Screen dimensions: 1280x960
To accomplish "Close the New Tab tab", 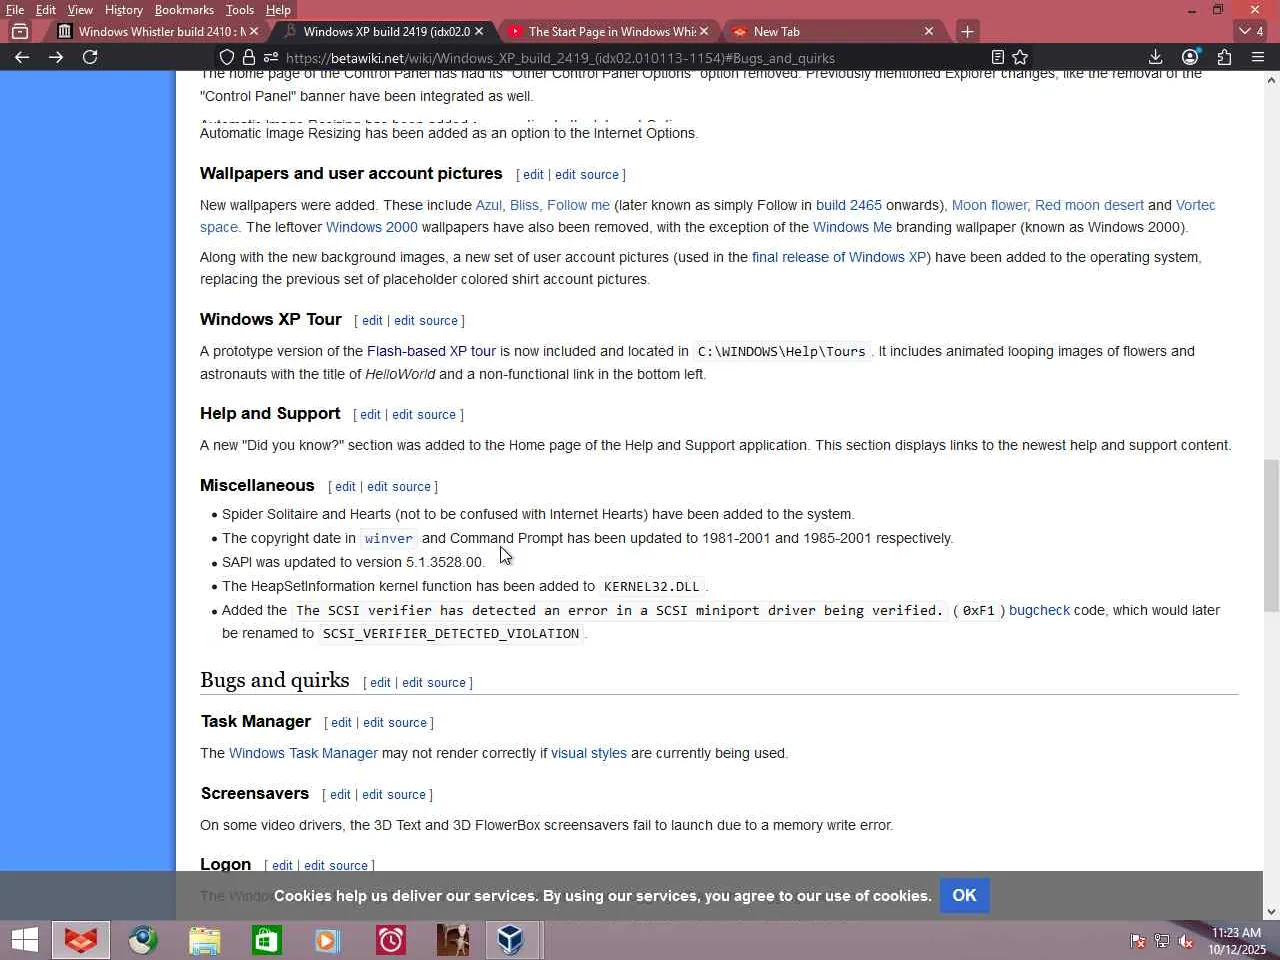I will [929, 31].
